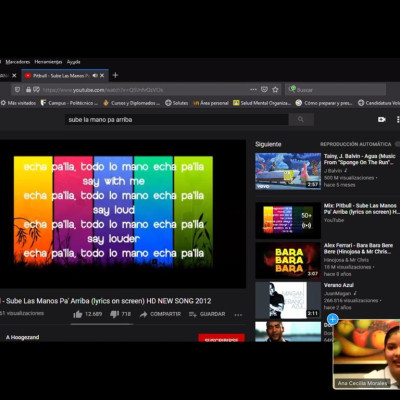400x400 pixels.
Task: Click the YouTube search field with 'sube la mano'
Action: (x=177, y=119)
